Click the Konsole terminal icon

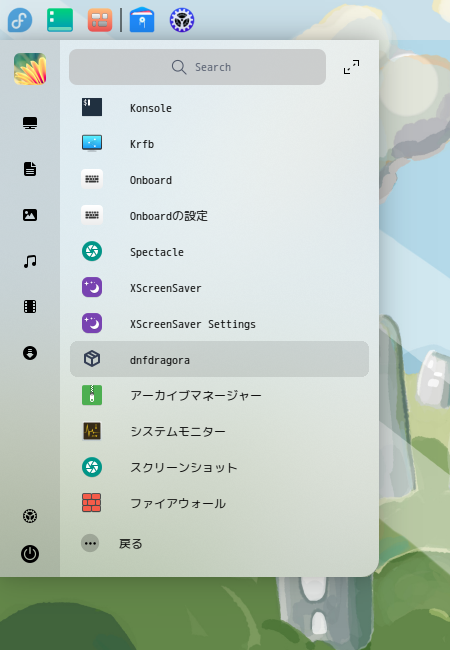[92, 107]
